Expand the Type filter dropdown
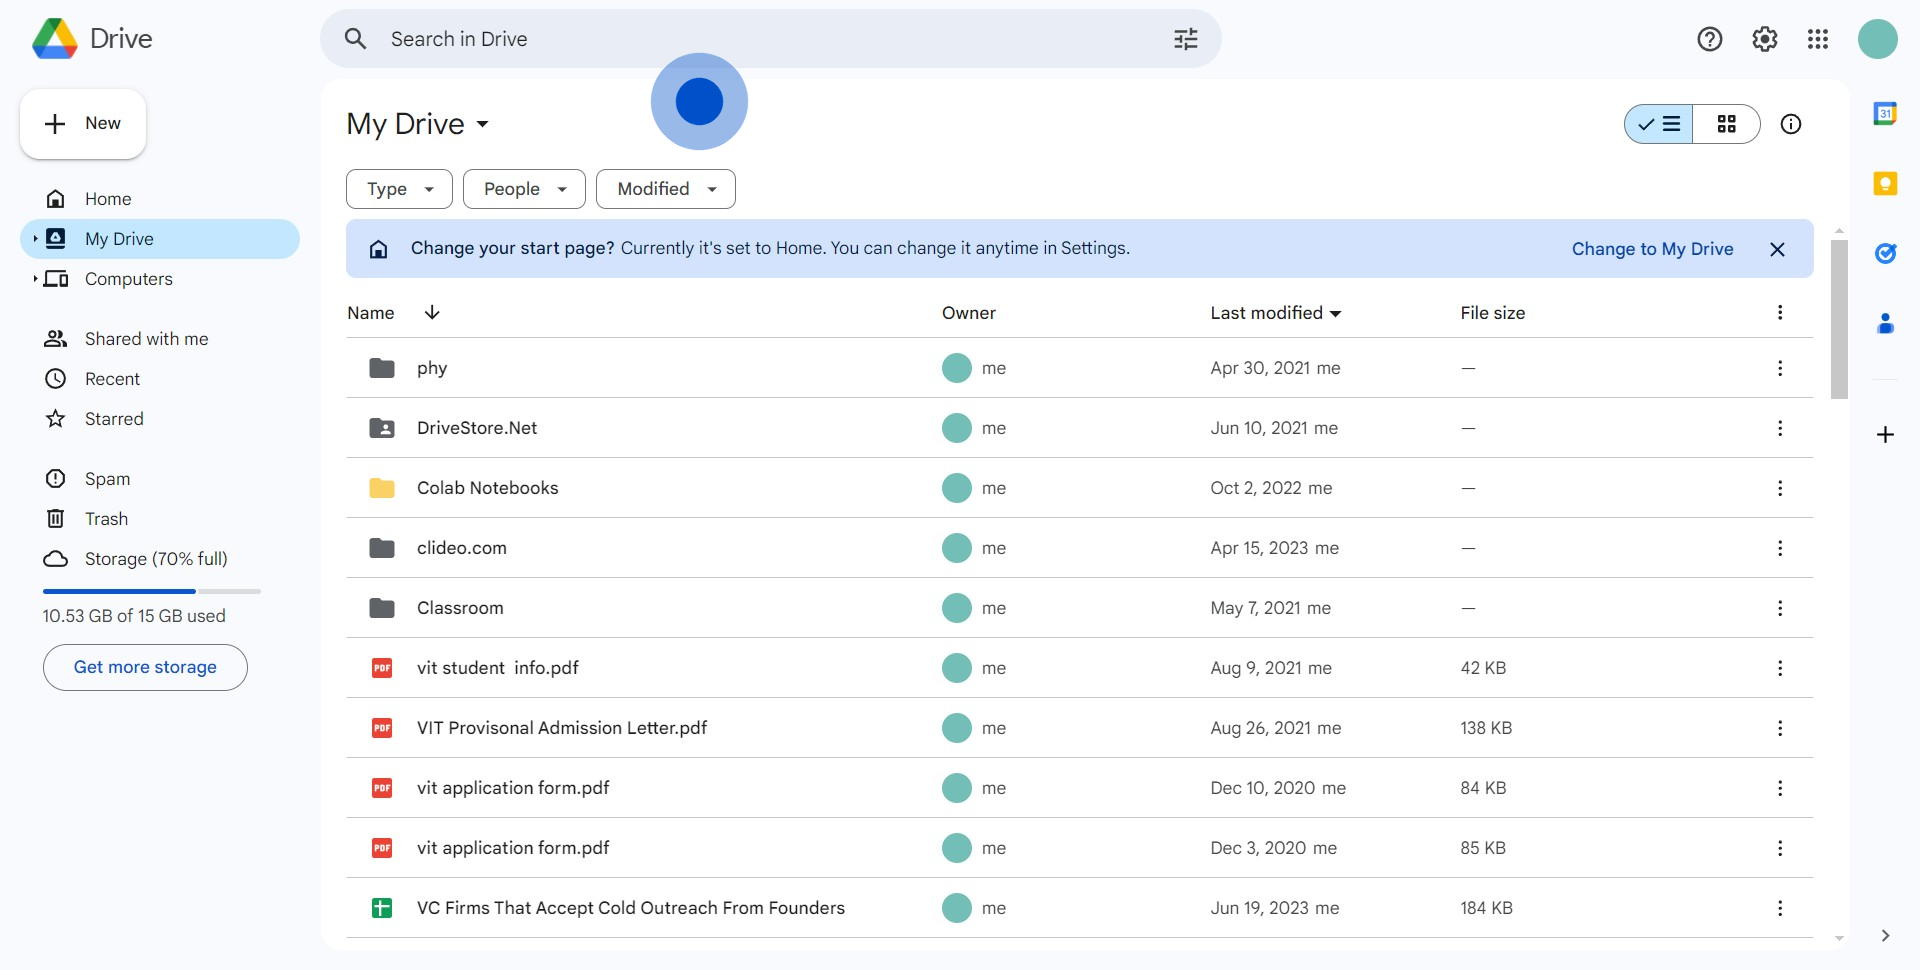Image resolution: width=1920 pixels, height=970 pixels. 399,189
